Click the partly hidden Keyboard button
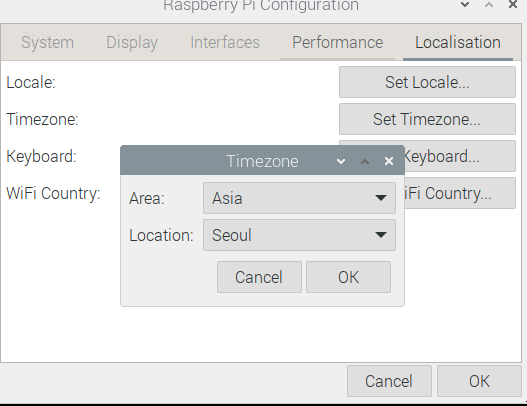The width and height of the screenshot is (527, 406). tap(460, 156)
